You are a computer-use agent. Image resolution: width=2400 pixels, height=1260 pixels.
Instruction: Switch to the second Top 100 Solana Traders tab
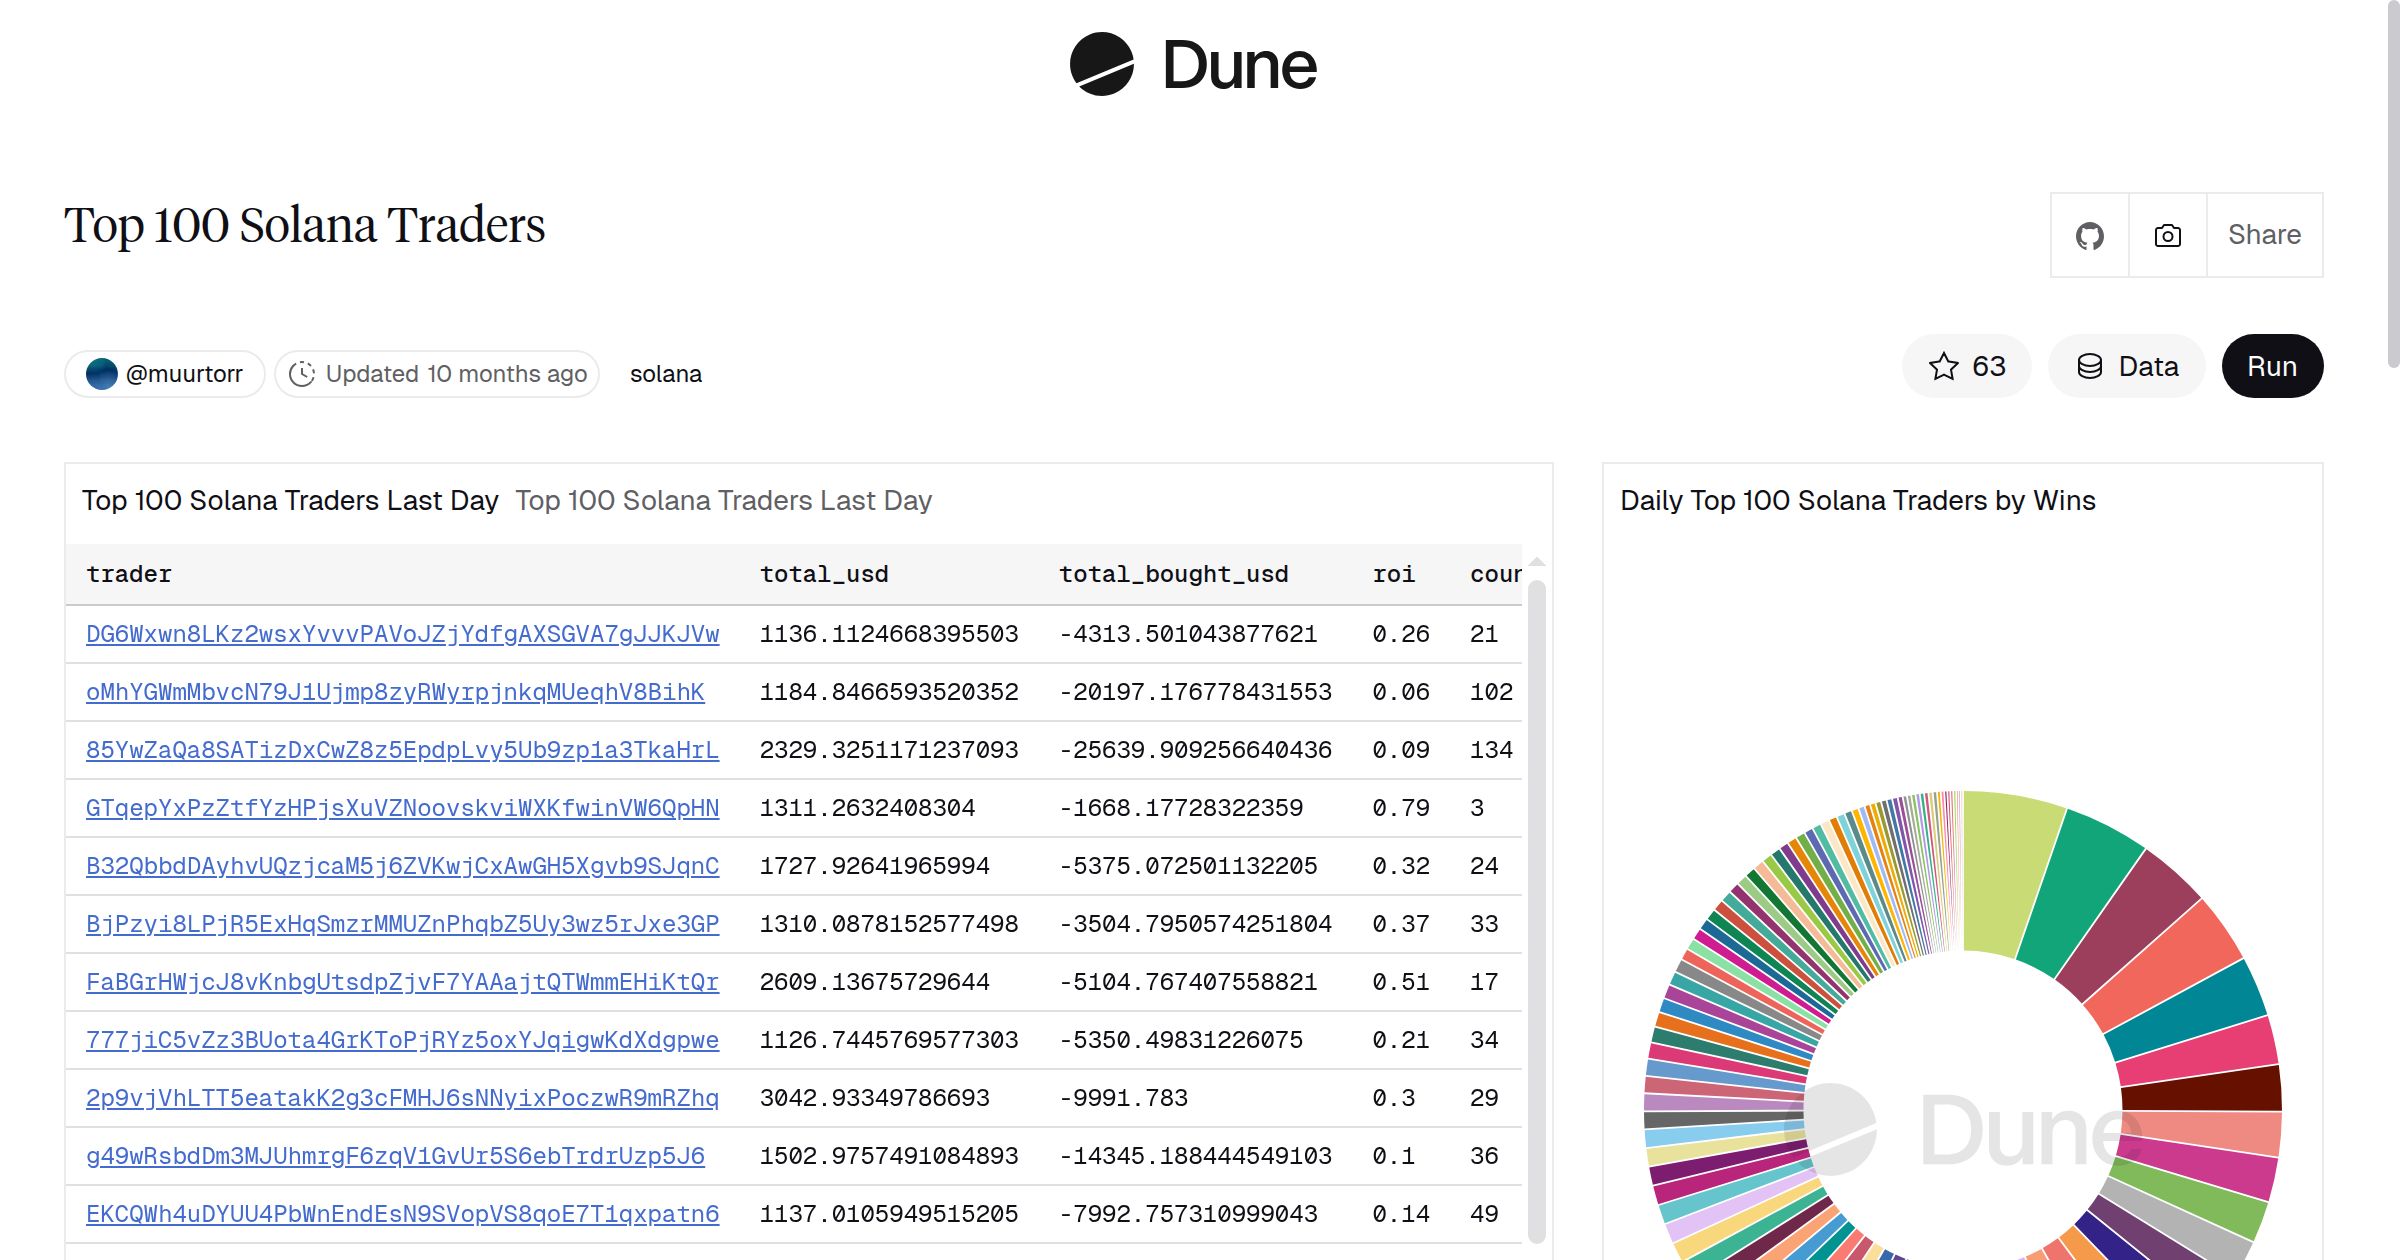[723, 500]
